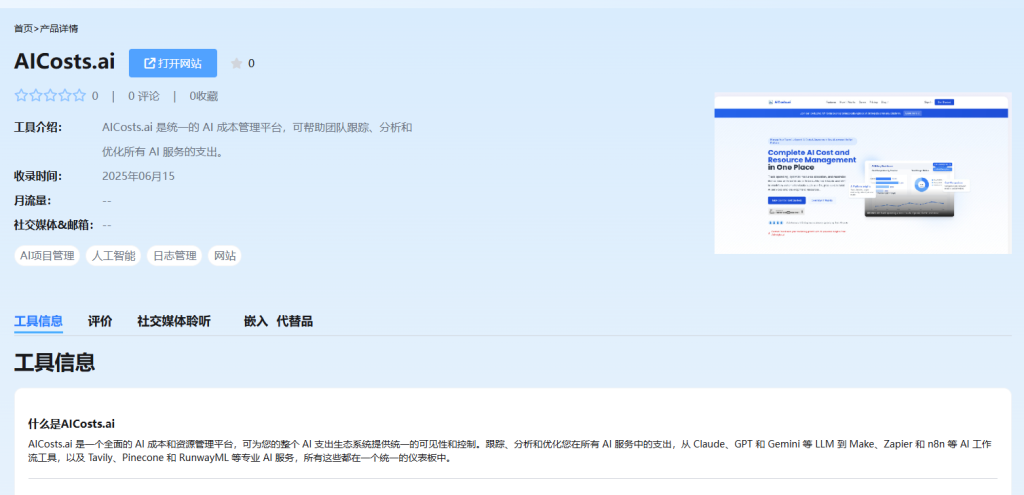Select the 网站 tag
1024x495 pixels.
tap(225, 256)
